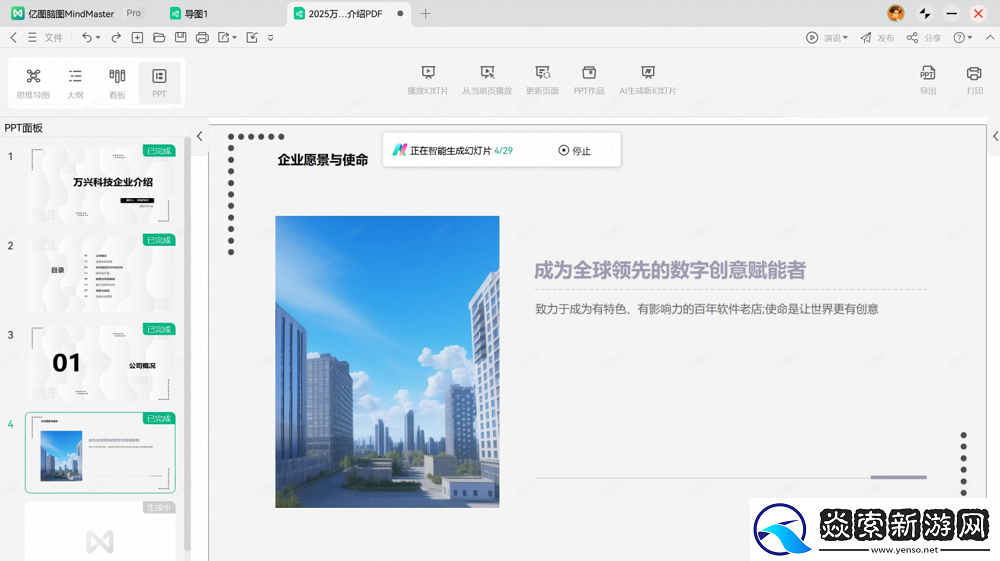The width and height of the screenshot is (1000, 561).
Task: Open the user avatar profile
Action: (896, 13)
